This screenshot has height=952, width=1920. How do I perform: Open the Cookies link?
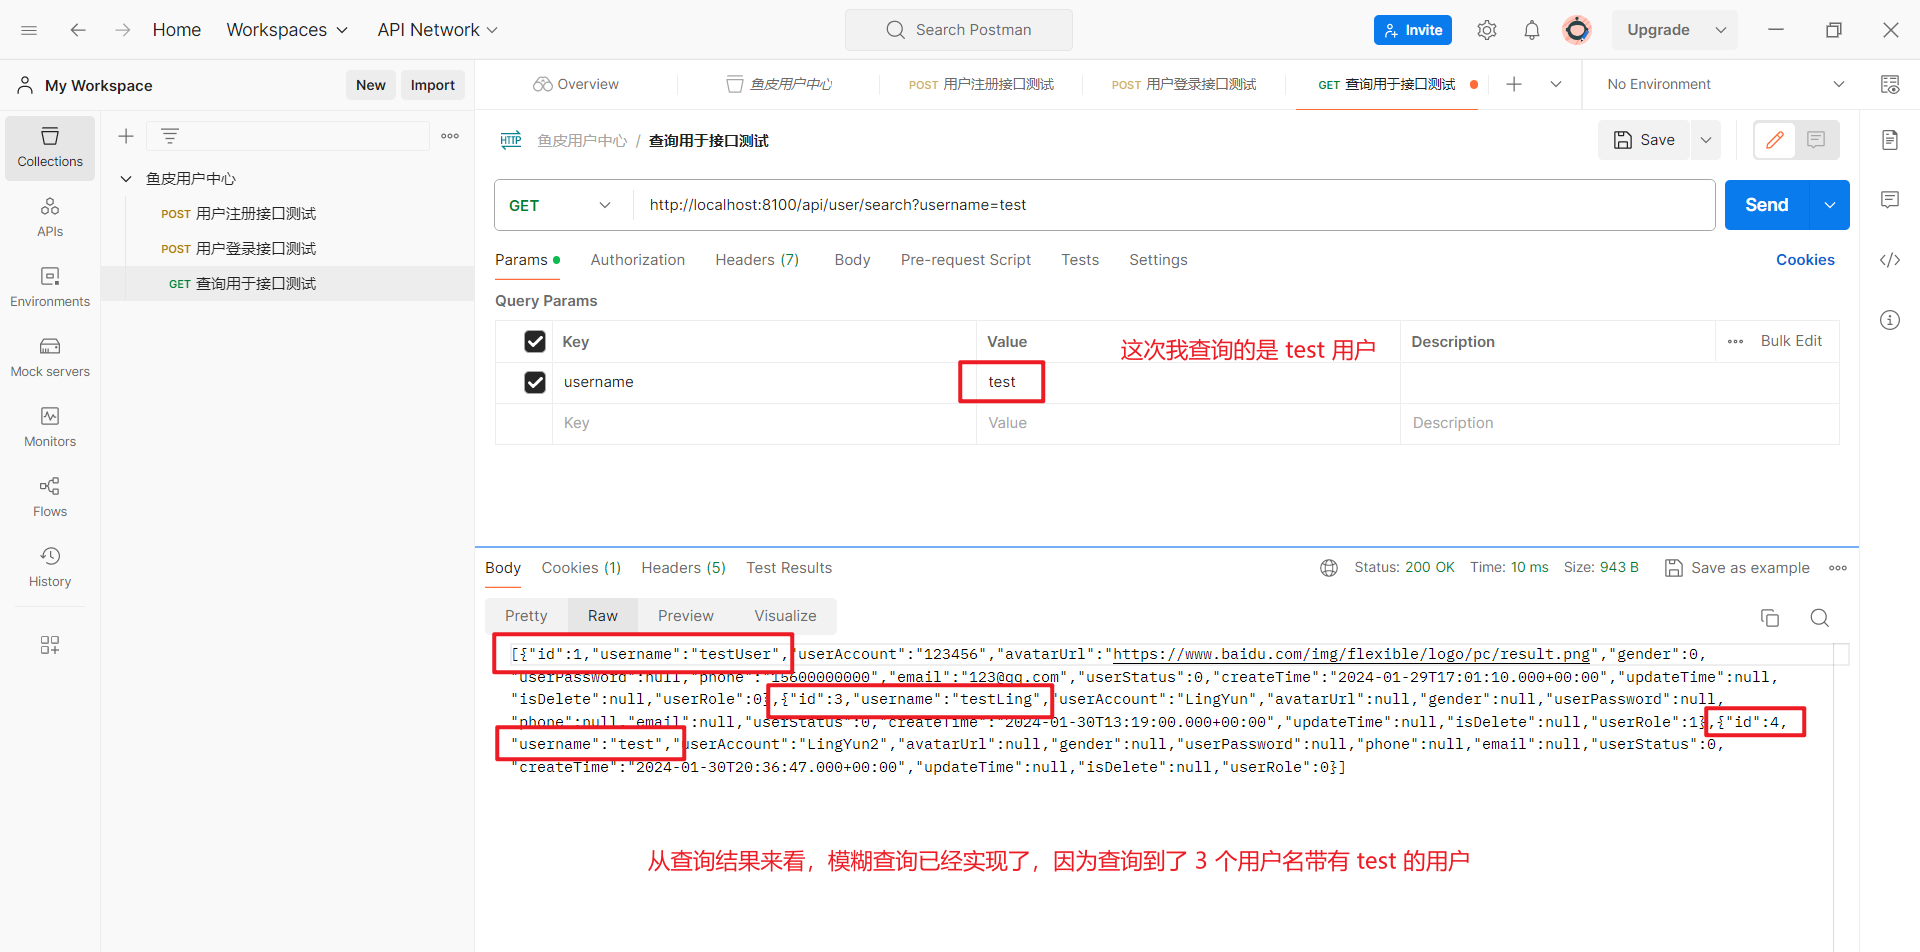(x=1804, y=260)
